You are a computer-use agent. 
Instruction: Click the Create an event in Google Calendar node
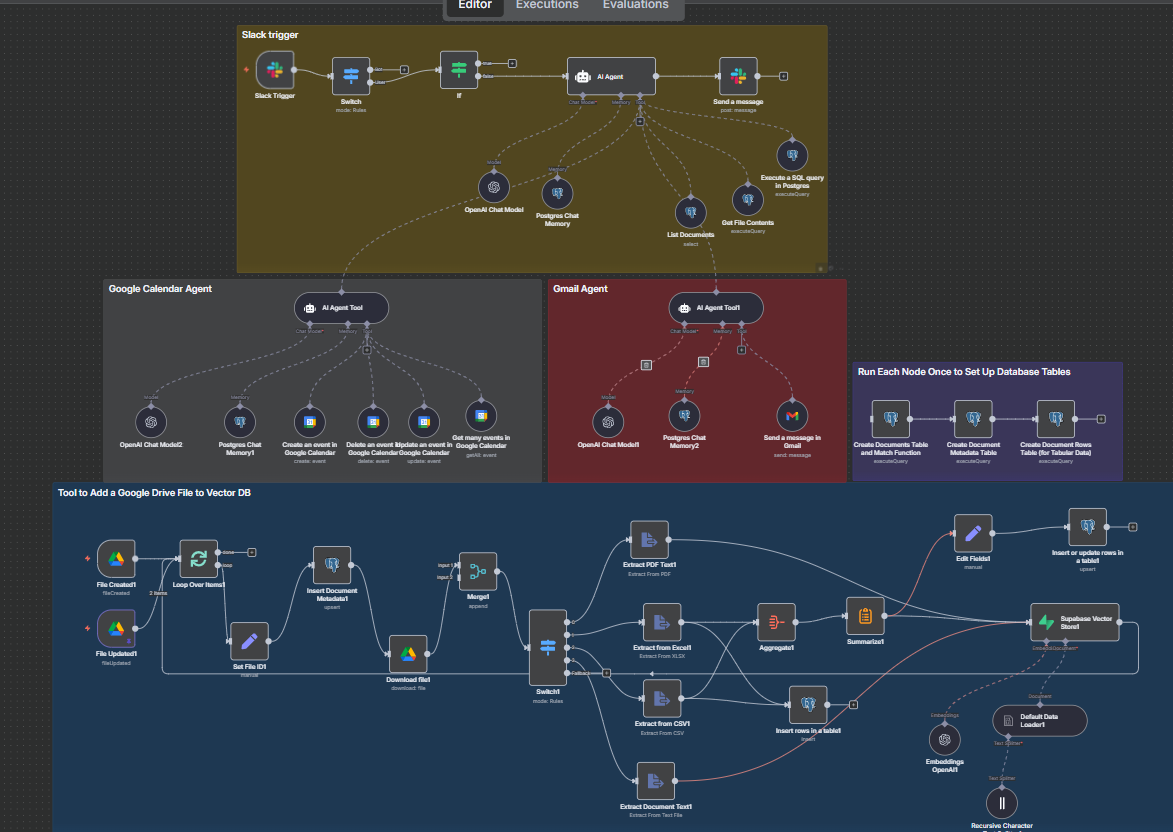coord(311,423)
